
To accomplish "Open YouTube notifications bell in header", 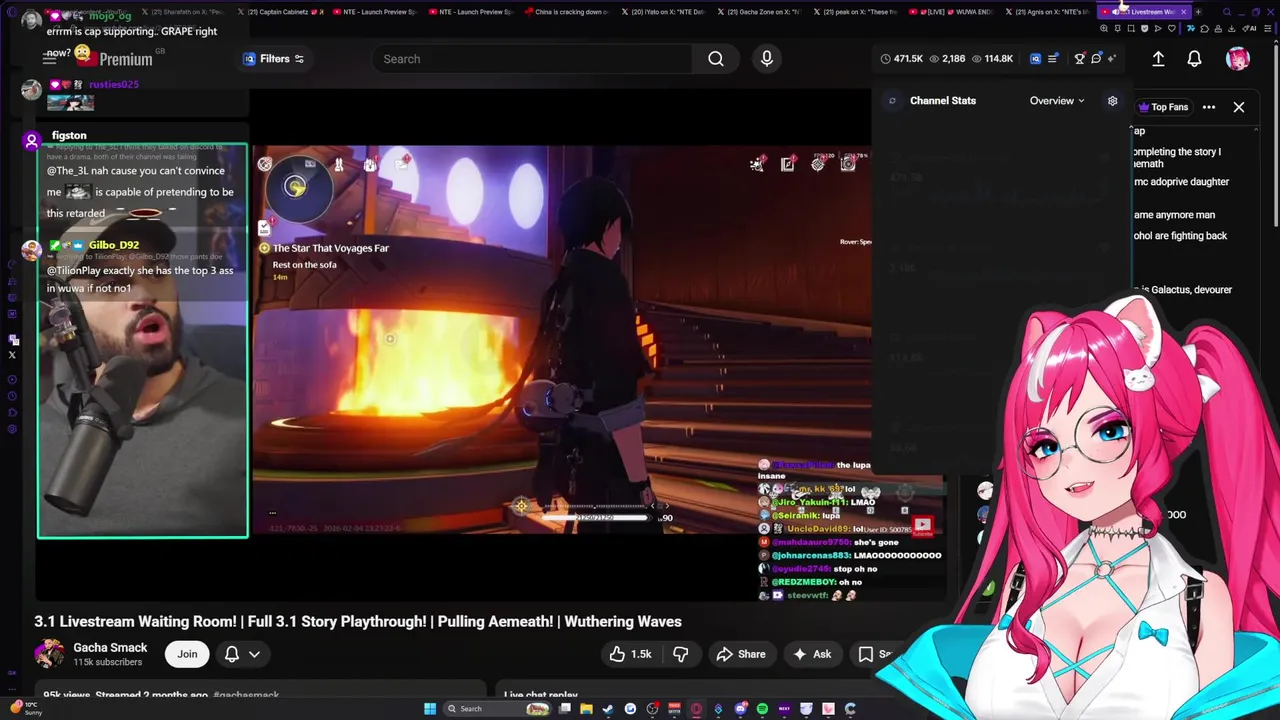I will coord(1194,59).
